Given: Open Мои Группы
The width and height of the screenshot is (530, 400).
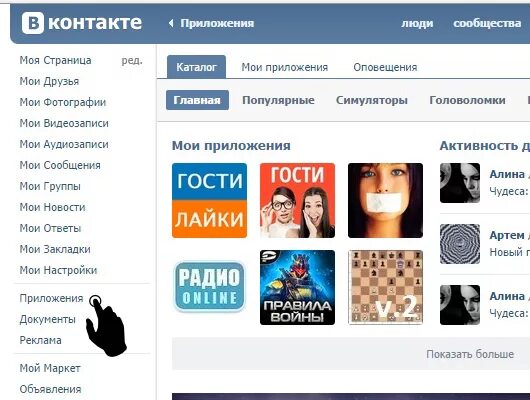Looking at the screenshot, I should 50,186.
